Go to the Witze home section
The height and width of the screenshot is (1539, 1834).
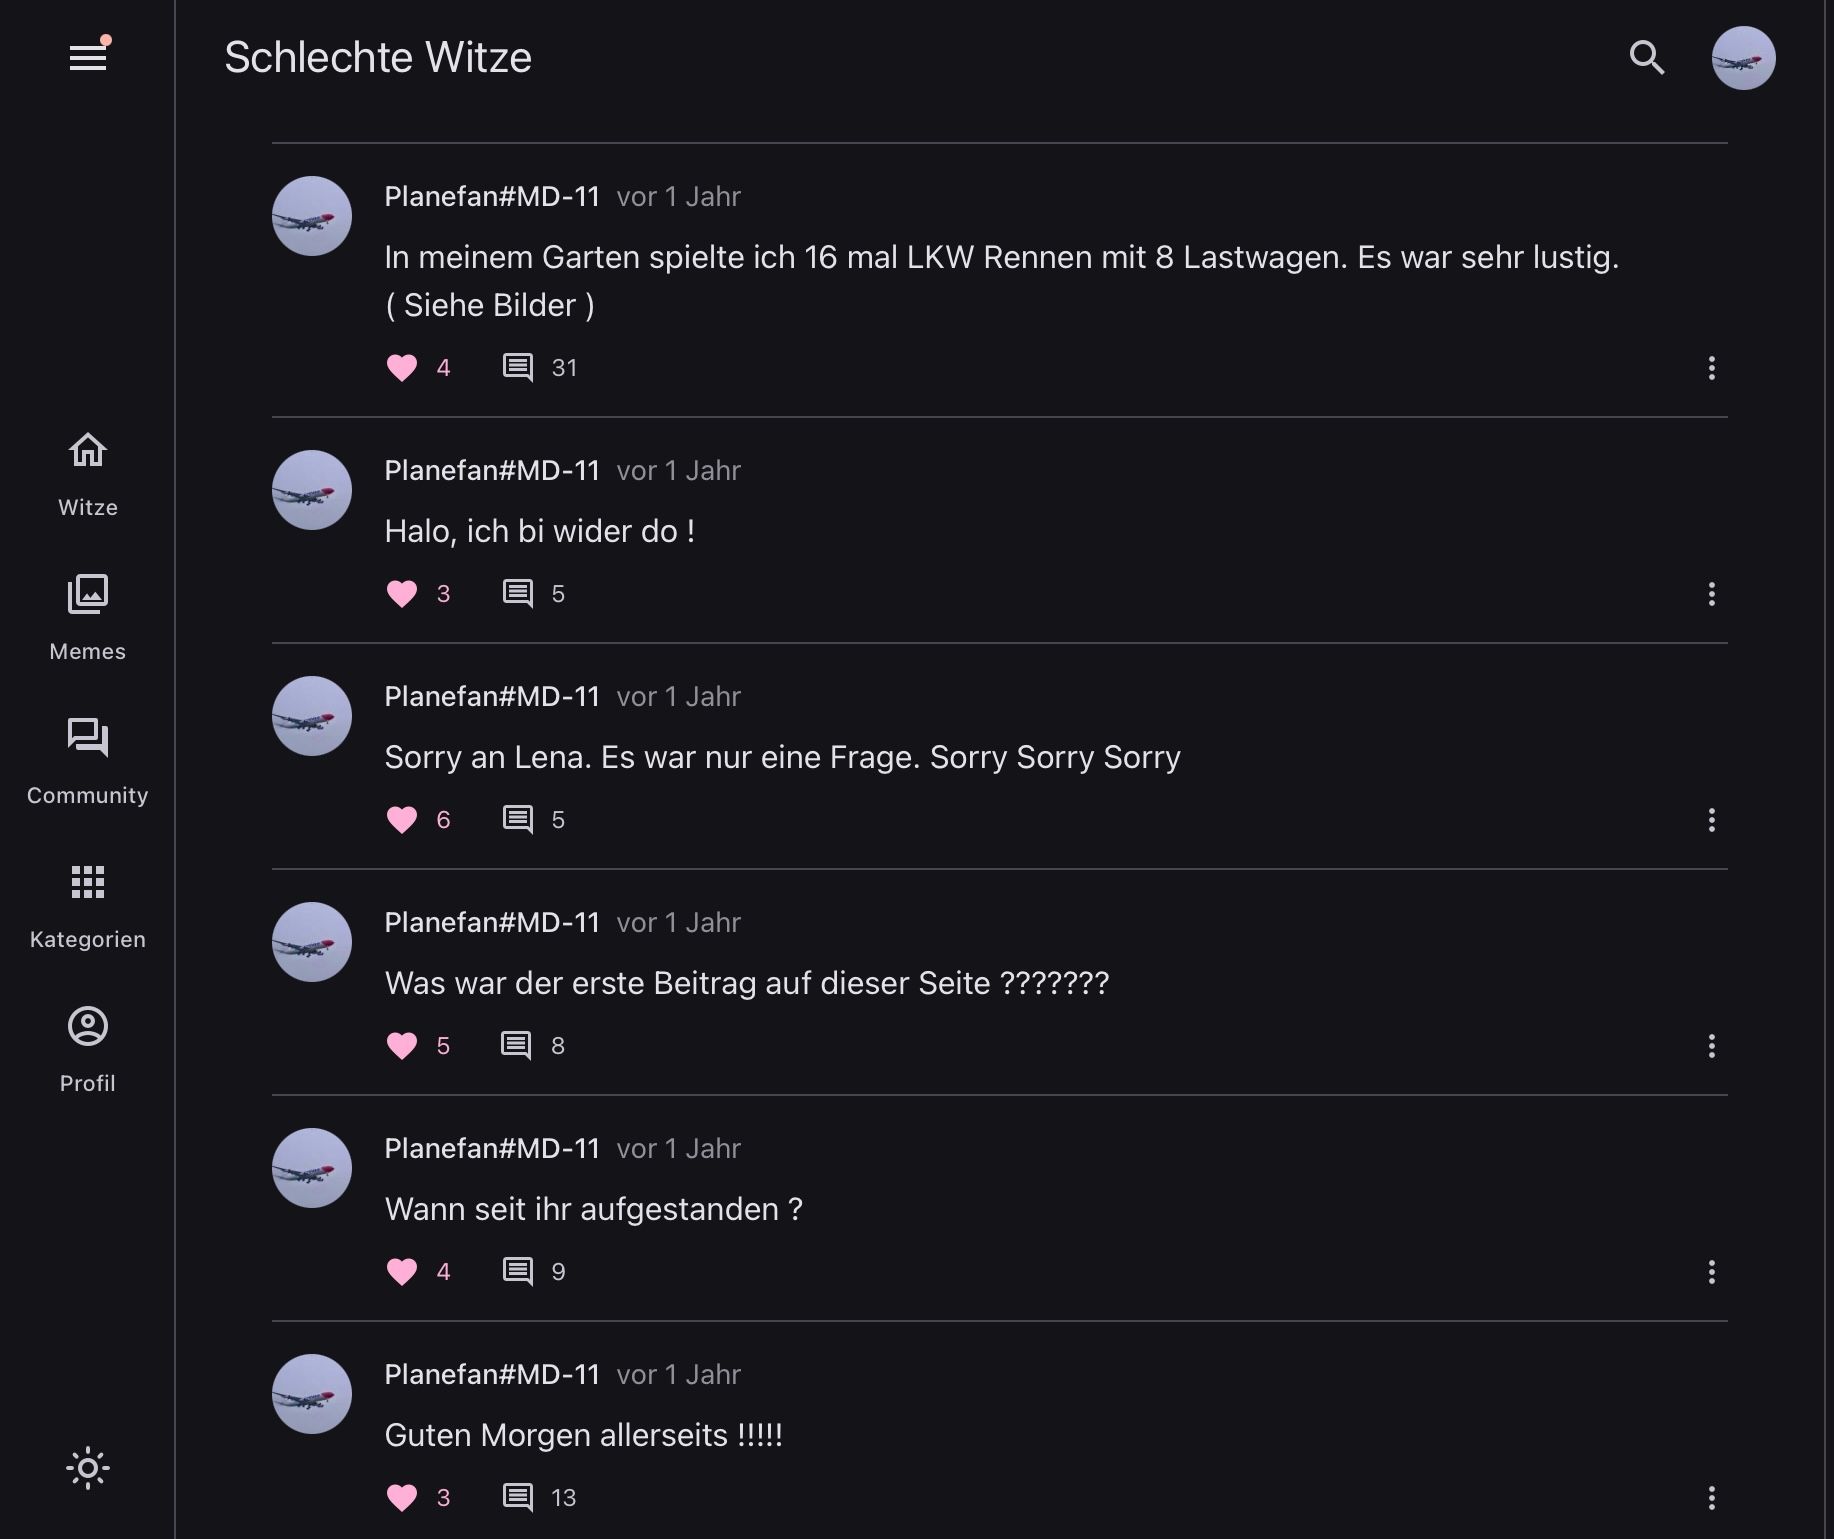(x=88, y=473)
